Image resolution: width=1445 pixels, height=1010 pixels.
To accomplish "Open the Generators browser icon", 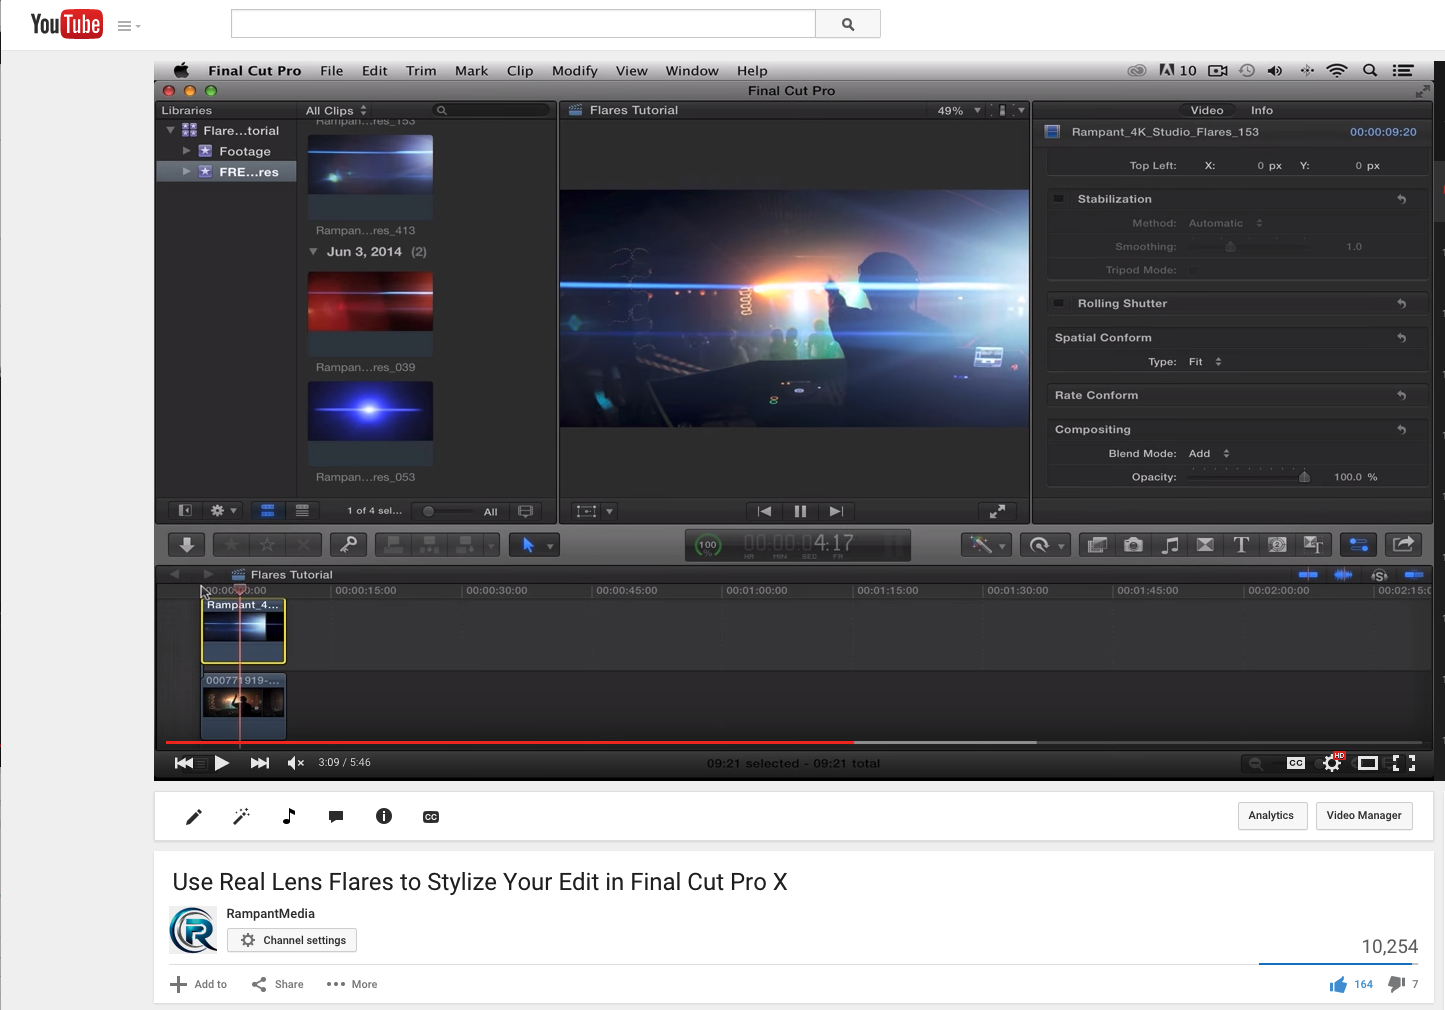I will pos(1277,545).
